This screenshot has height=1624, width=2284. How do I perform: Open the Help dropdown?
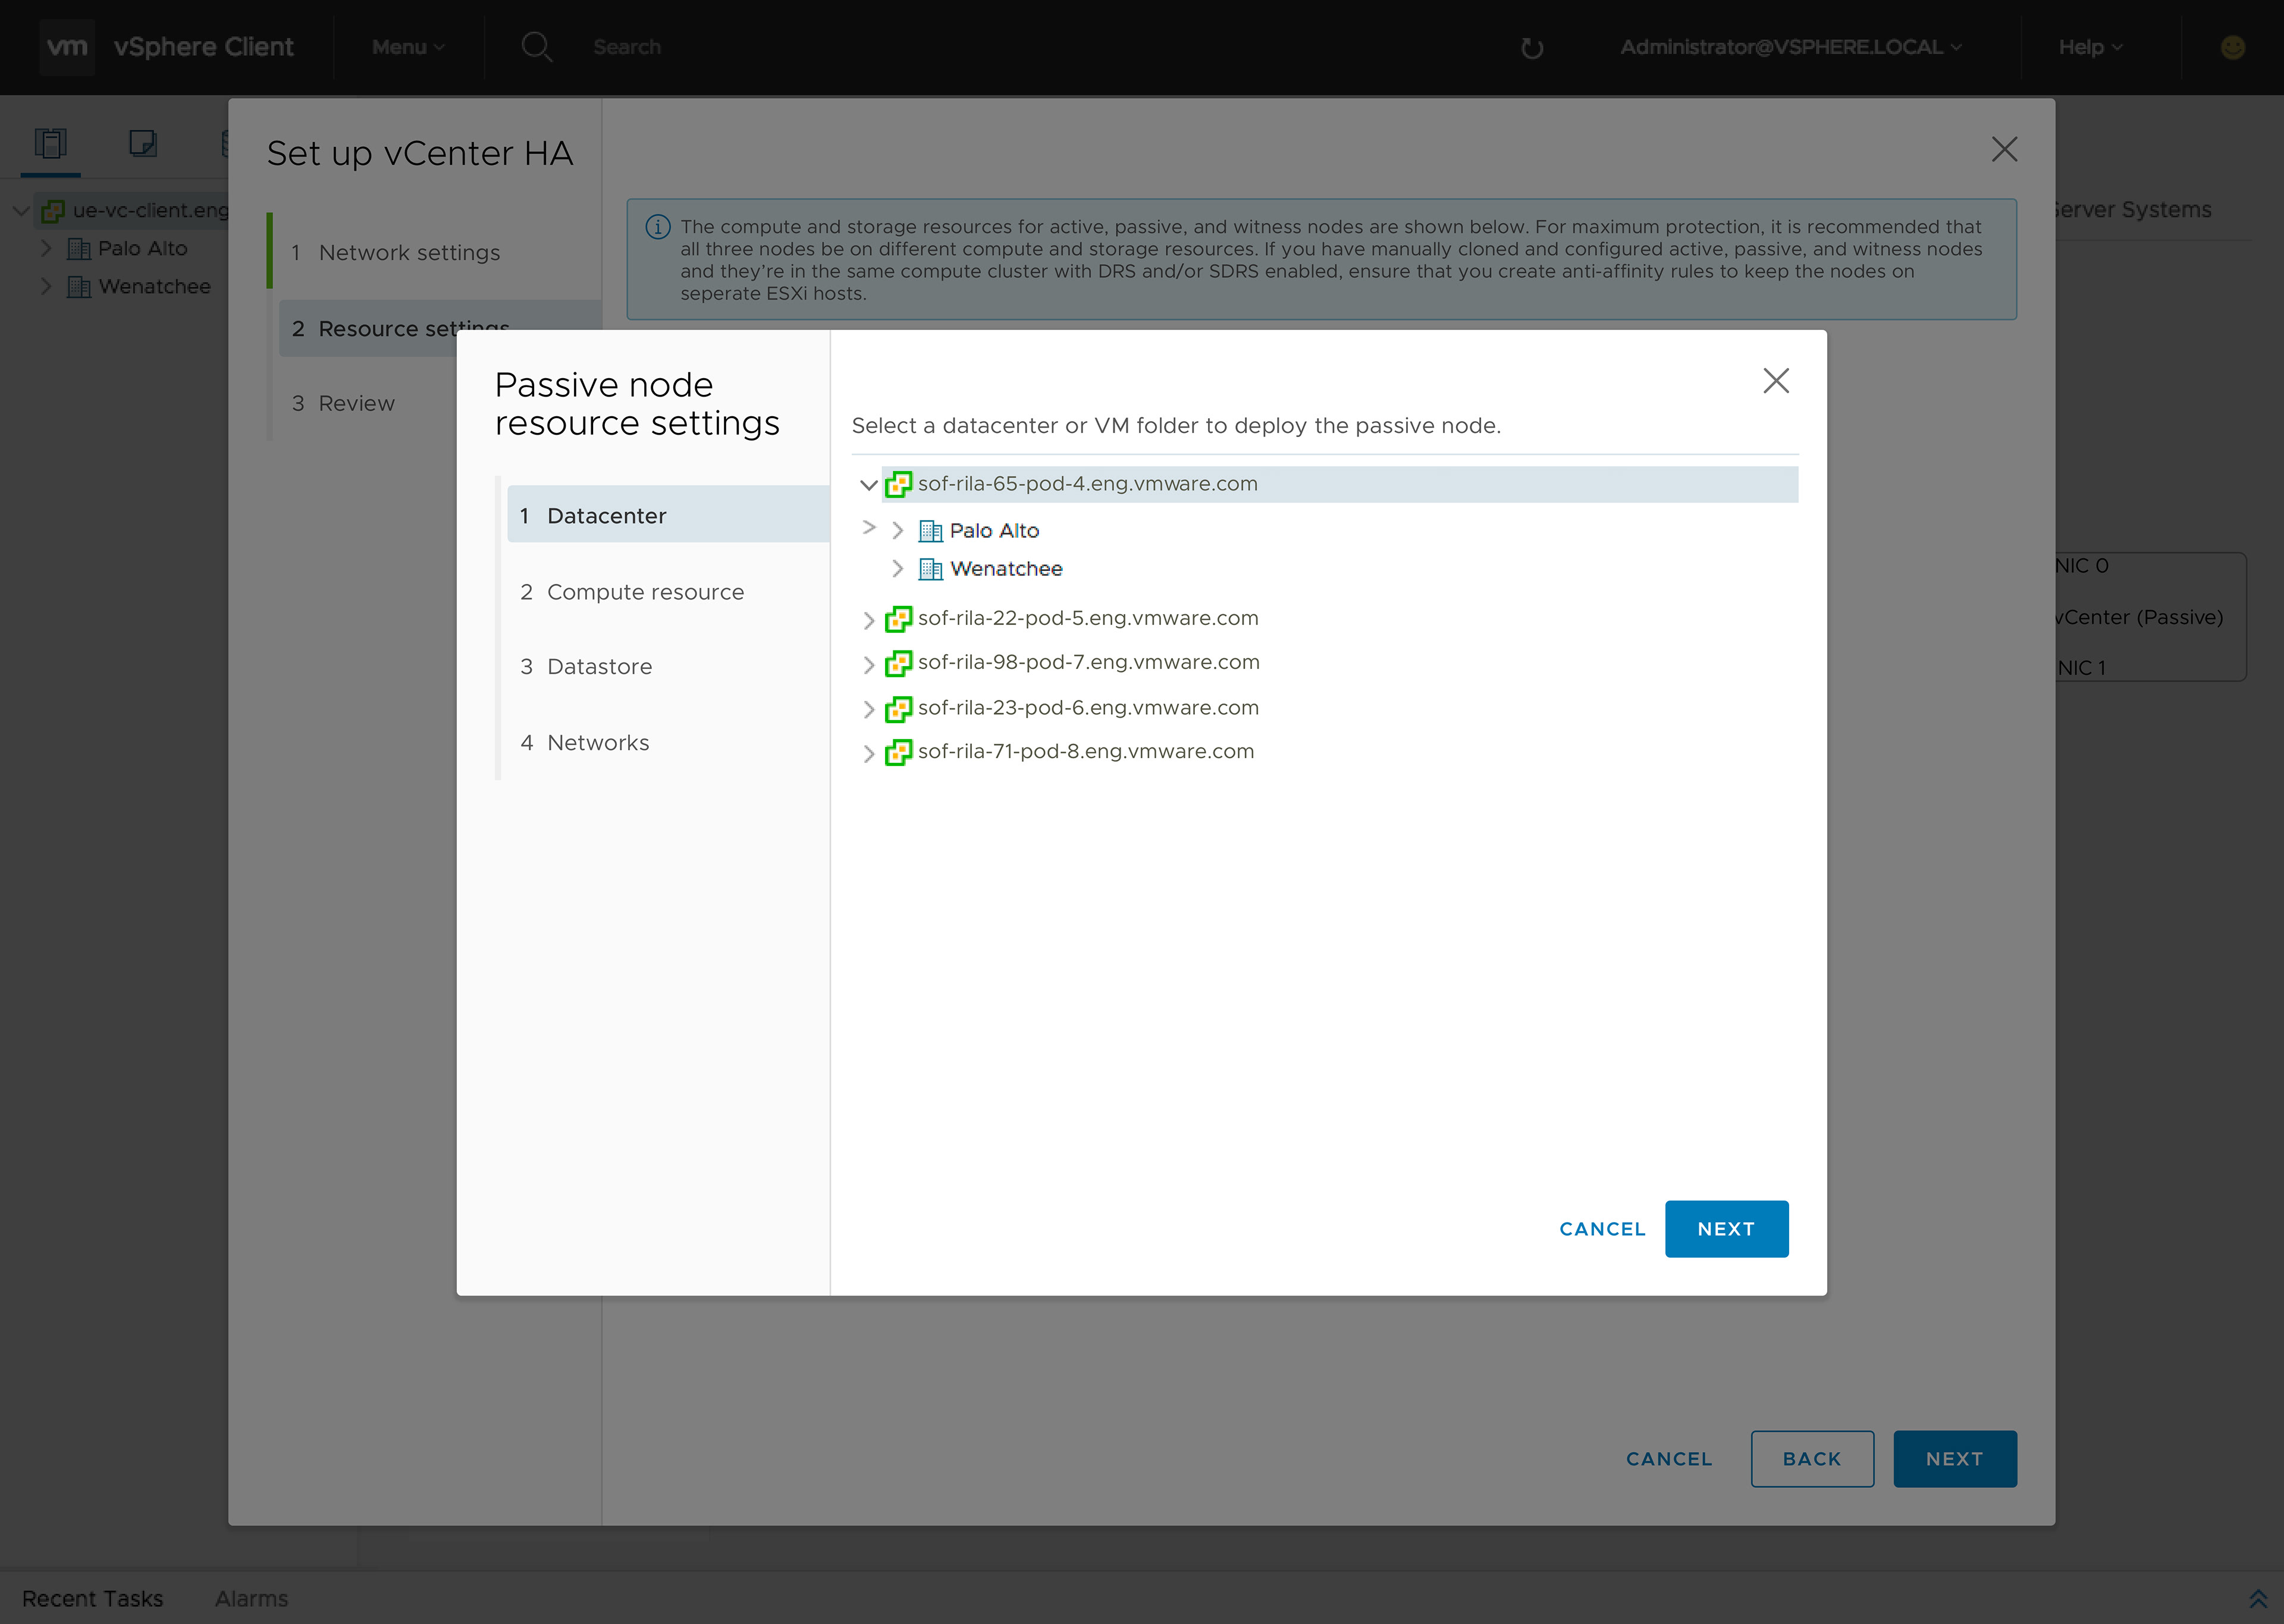point(2090,47)
